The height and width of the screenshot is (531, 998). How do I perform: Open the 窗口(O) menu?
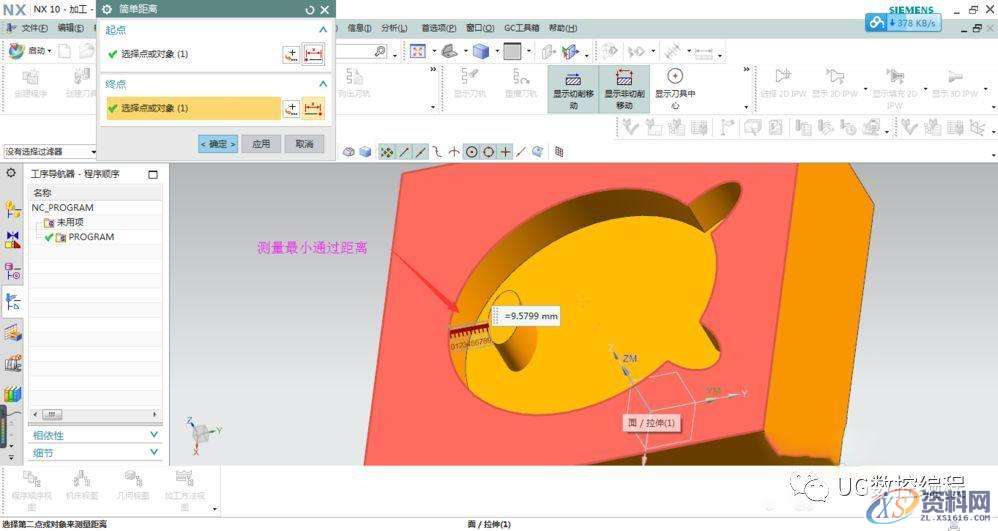(x=480, y=28)
